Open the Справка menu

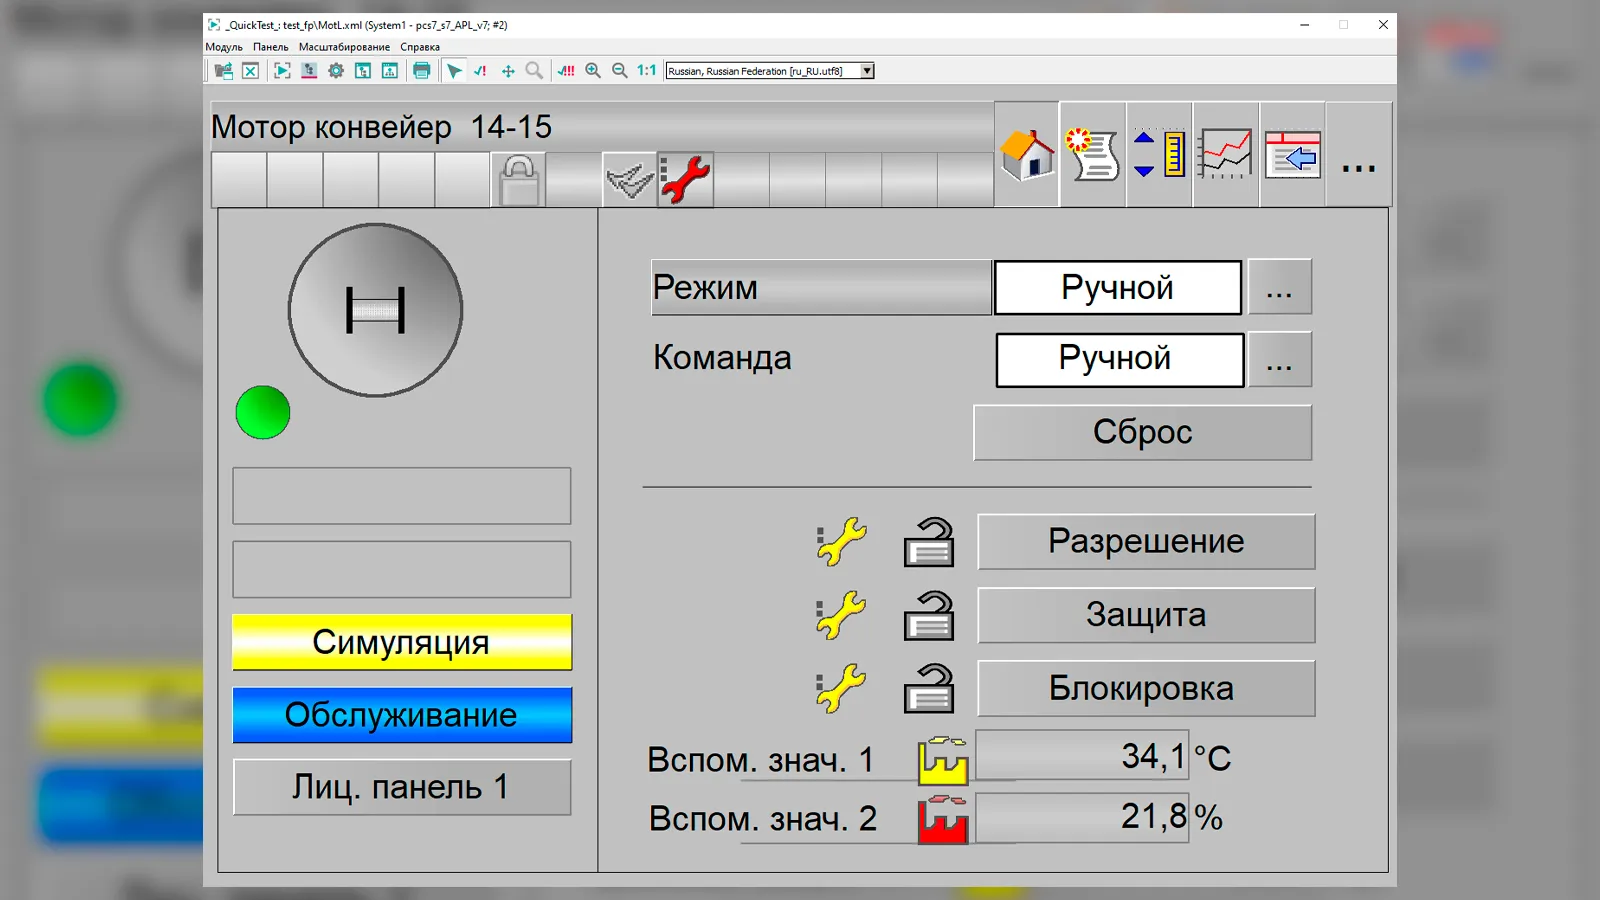(x=420, y=47)
